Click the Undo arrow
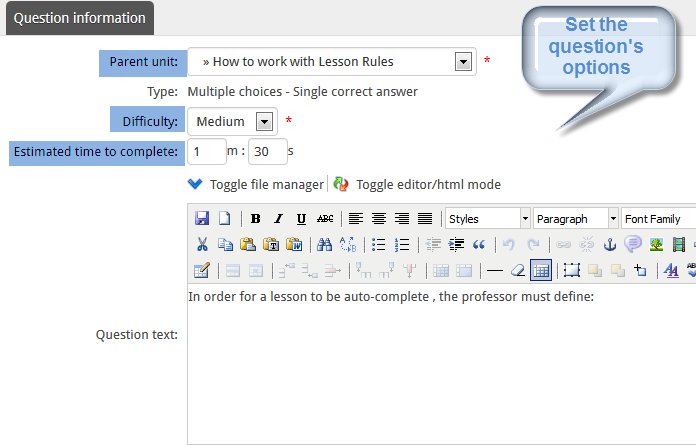 (x=509, y=244)
